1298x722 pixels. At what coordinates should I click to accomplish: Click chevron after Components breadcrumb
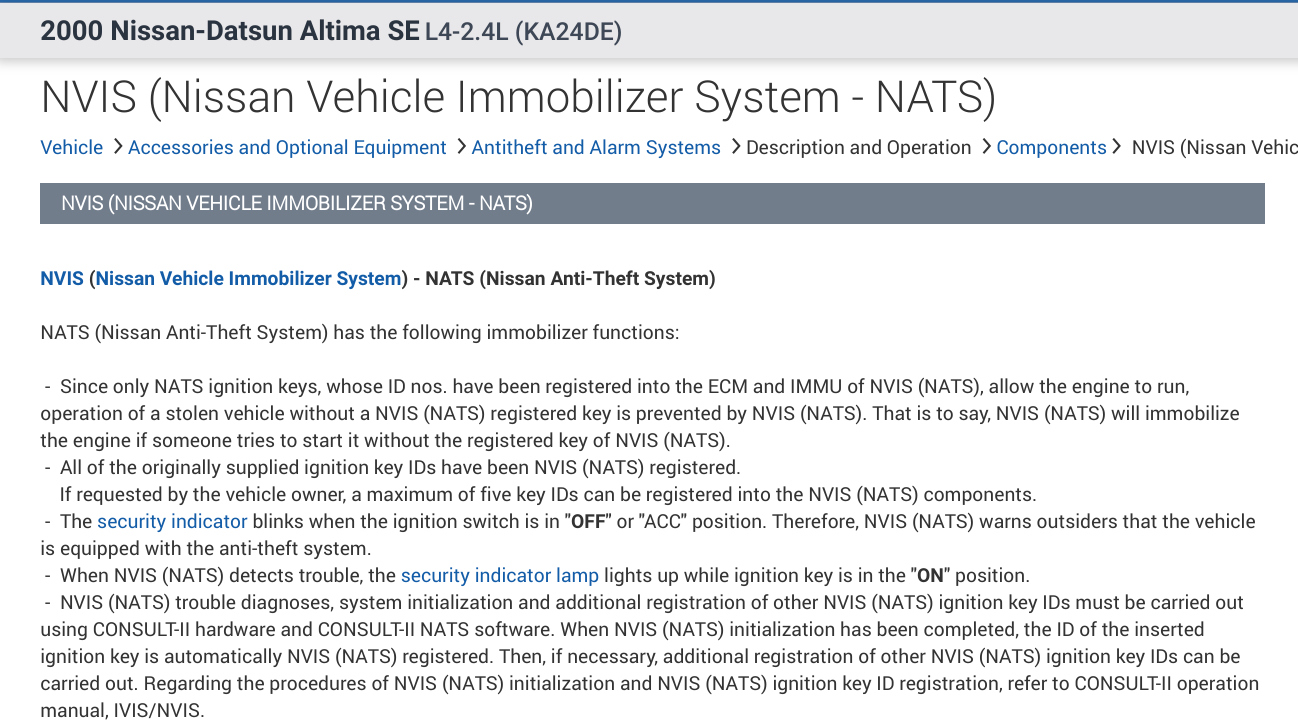[x=1117, y=147]
